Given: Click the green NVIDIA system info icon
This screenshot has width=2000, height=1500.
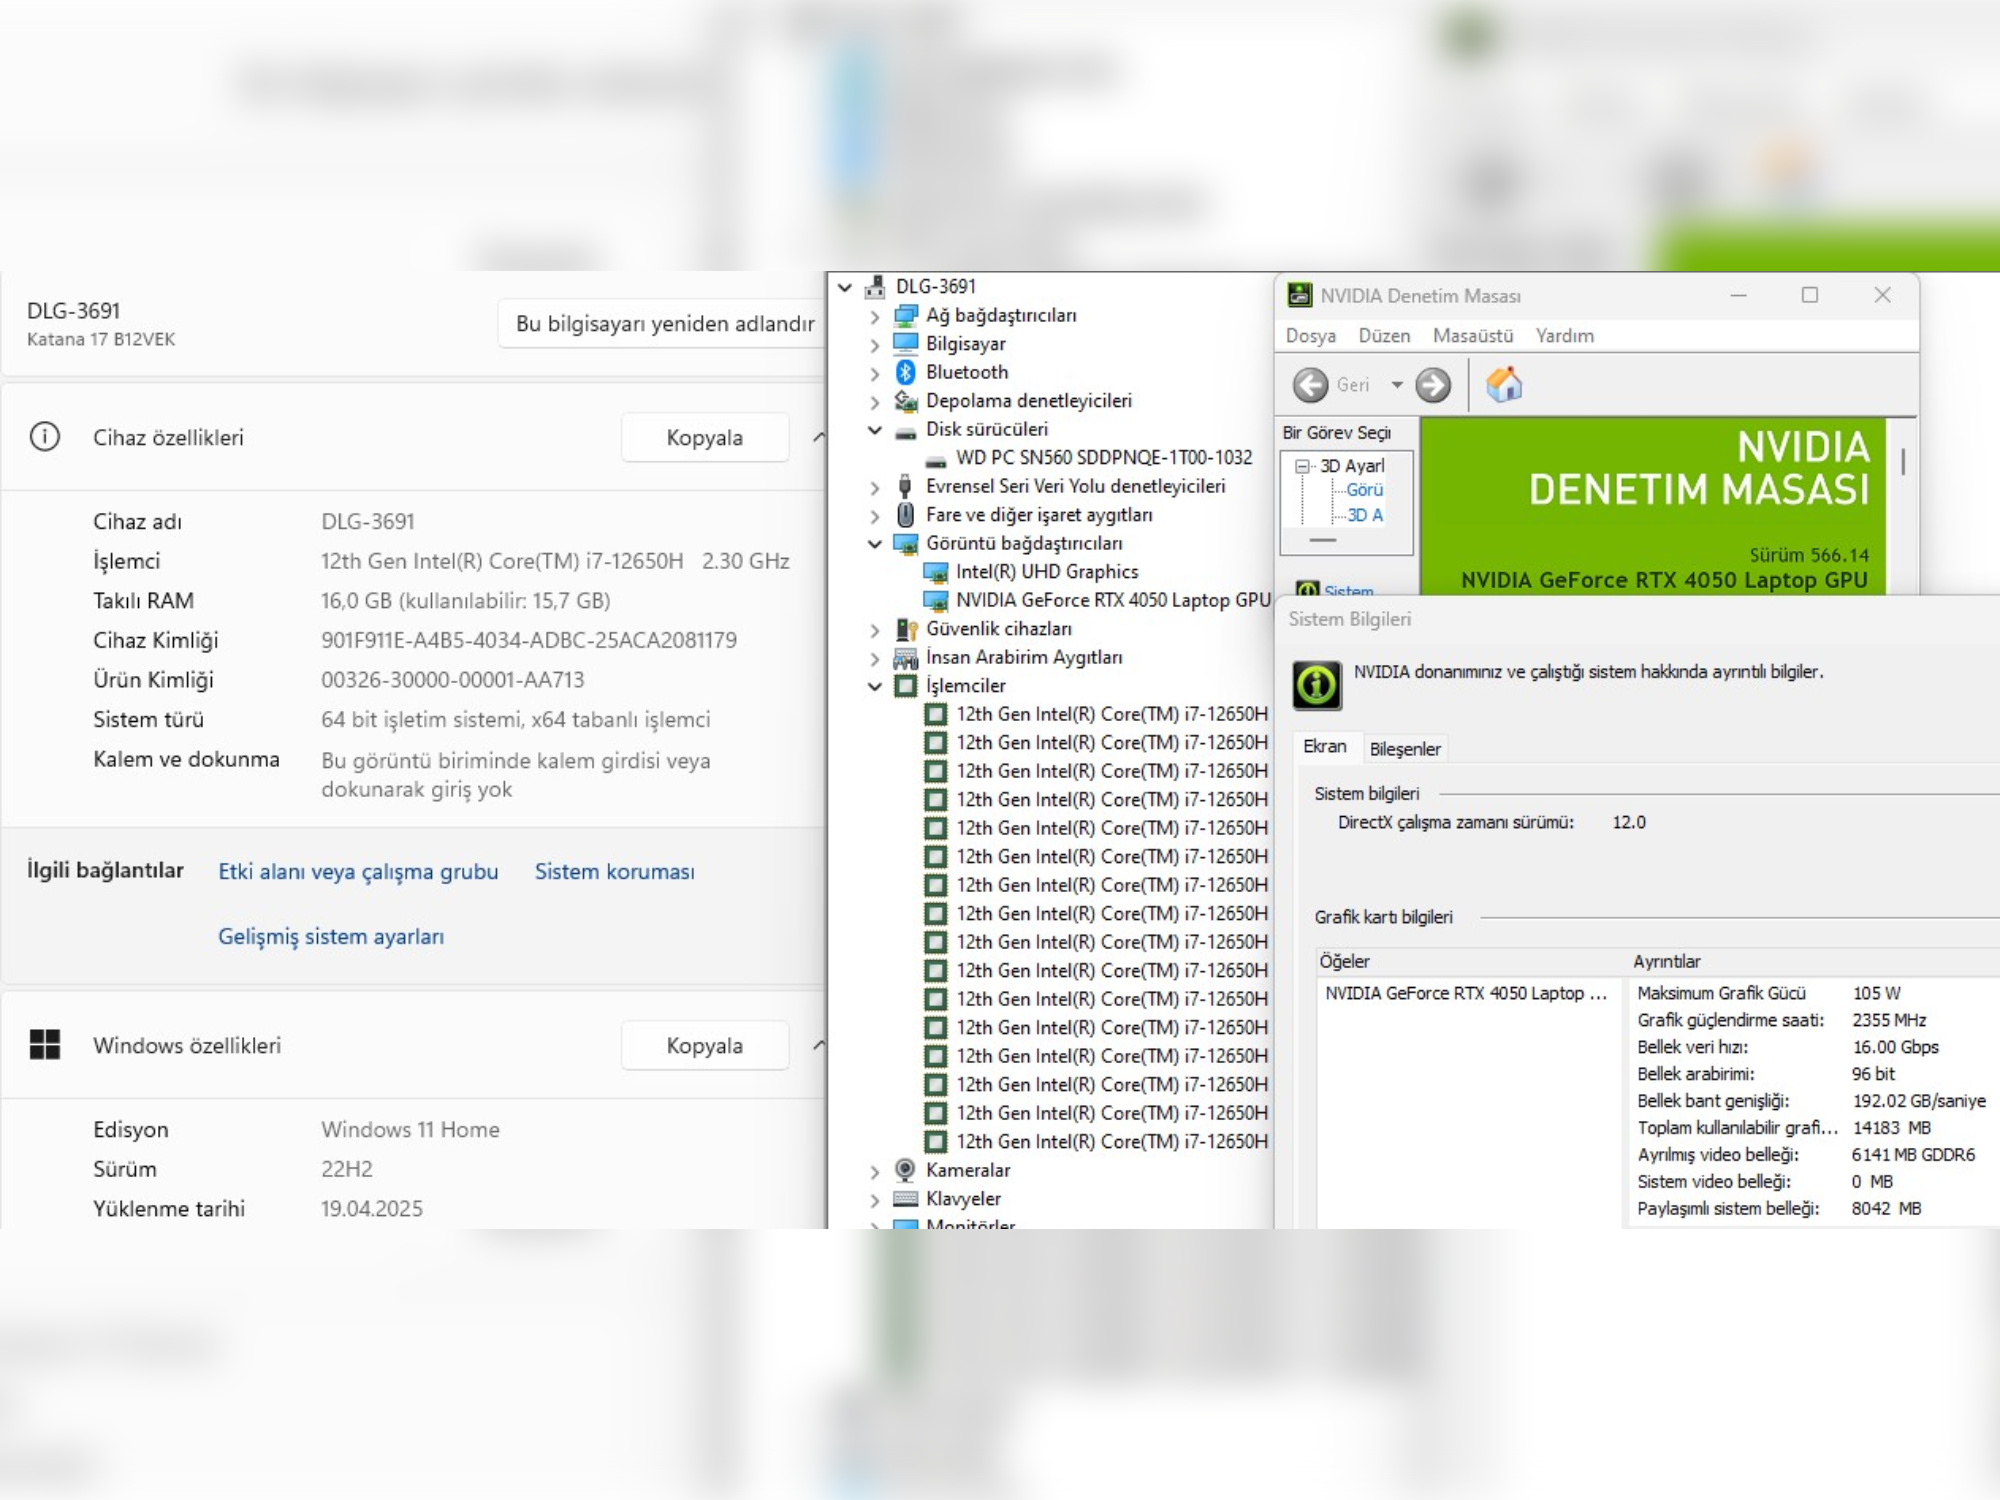Looking at the screenshot, I should click(1316, 685).
